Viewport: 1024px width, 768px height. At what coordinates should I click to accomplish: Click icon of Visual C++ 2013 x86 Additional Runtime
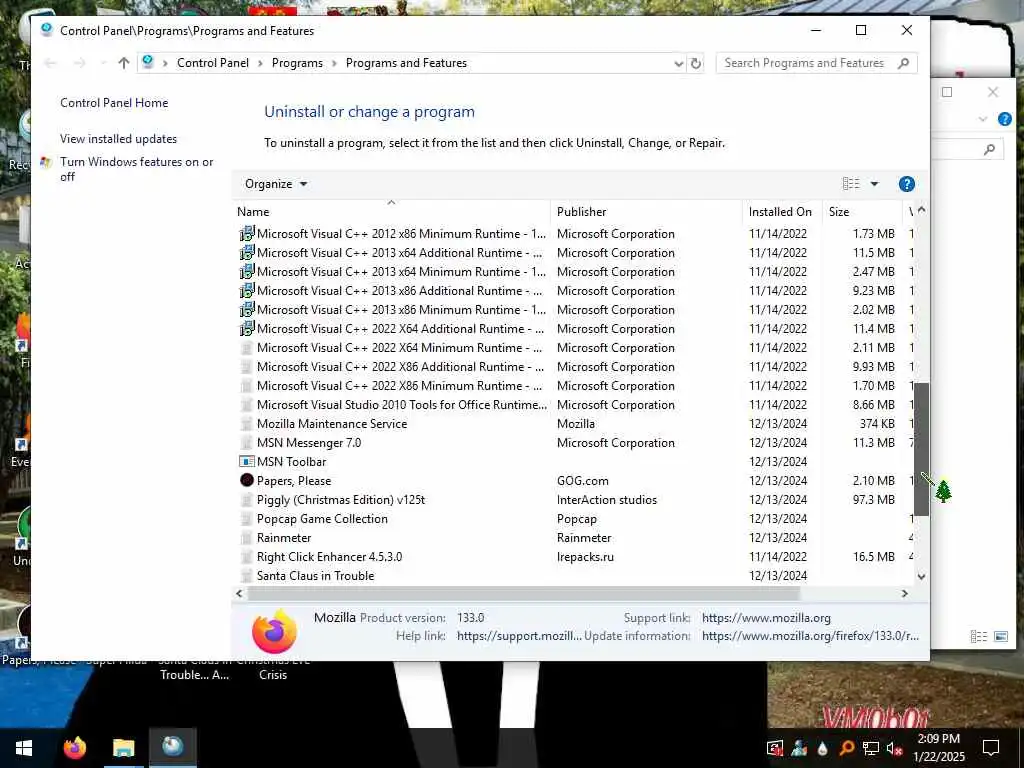coord(247,290)
